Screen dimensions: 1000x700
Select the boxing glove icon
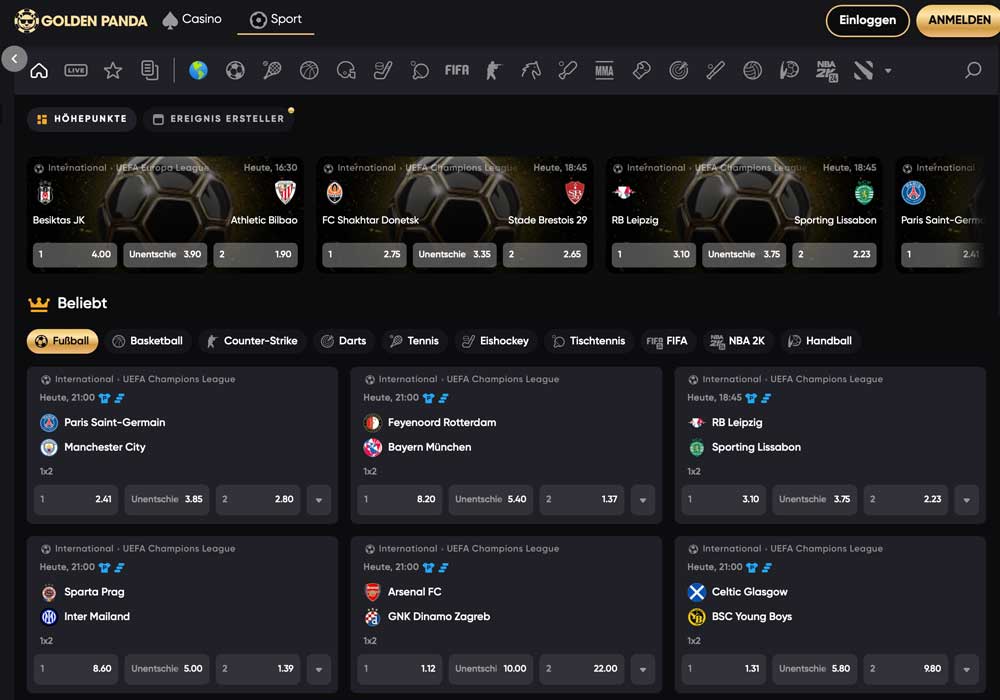click(642, 70)
